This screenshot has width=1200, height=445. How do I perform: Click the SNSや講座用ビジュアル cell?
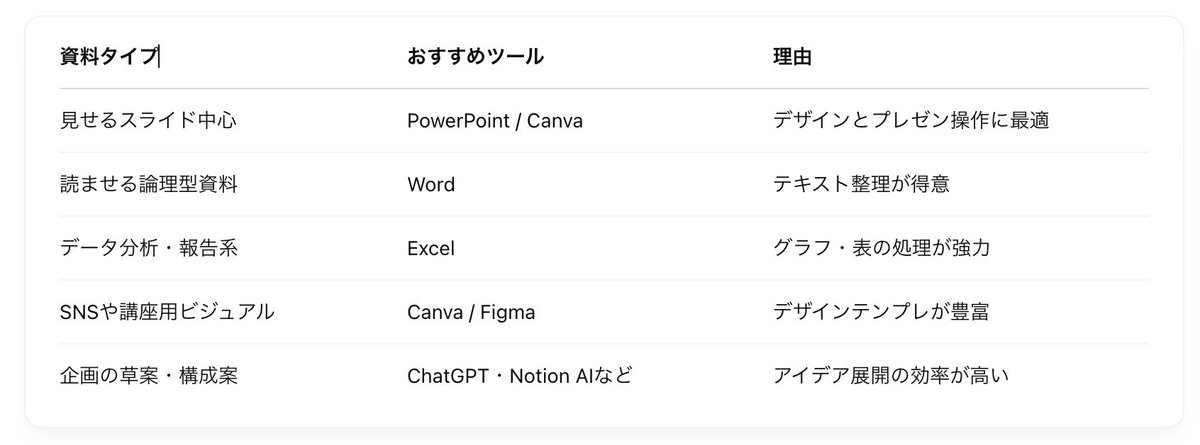click(x=166, y=312)
